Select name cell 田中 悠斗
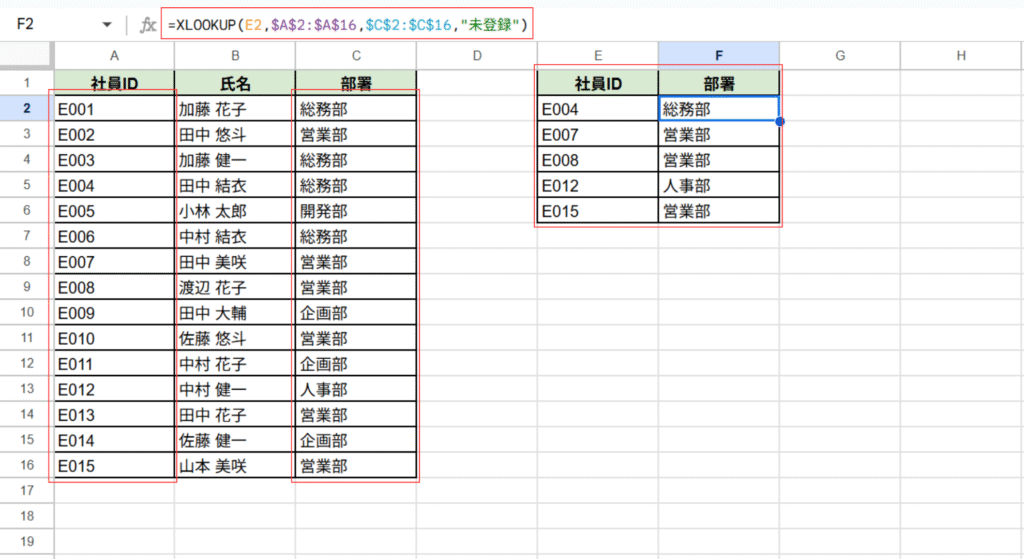 [235, 135]
